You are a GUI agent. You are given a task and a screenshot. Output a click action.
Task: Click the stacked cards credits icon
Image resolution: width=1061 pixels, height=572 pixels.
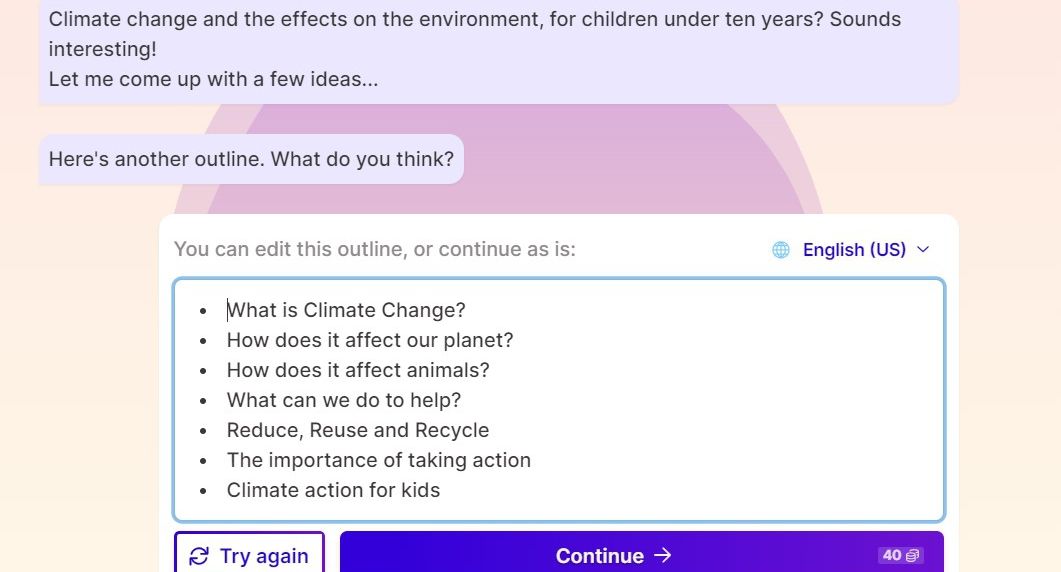click(912, 555)
